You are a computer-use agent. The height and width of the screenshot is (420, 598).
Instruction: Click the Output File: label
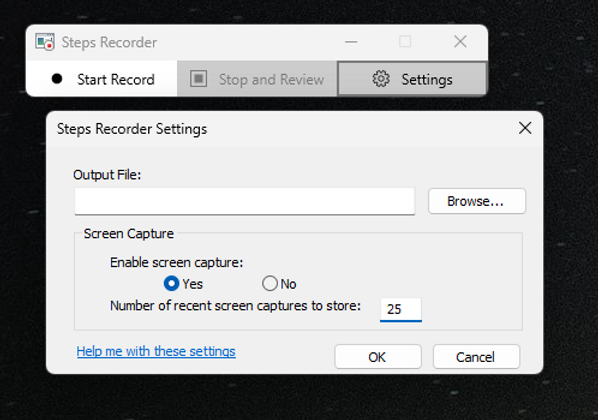coord(107,175)
